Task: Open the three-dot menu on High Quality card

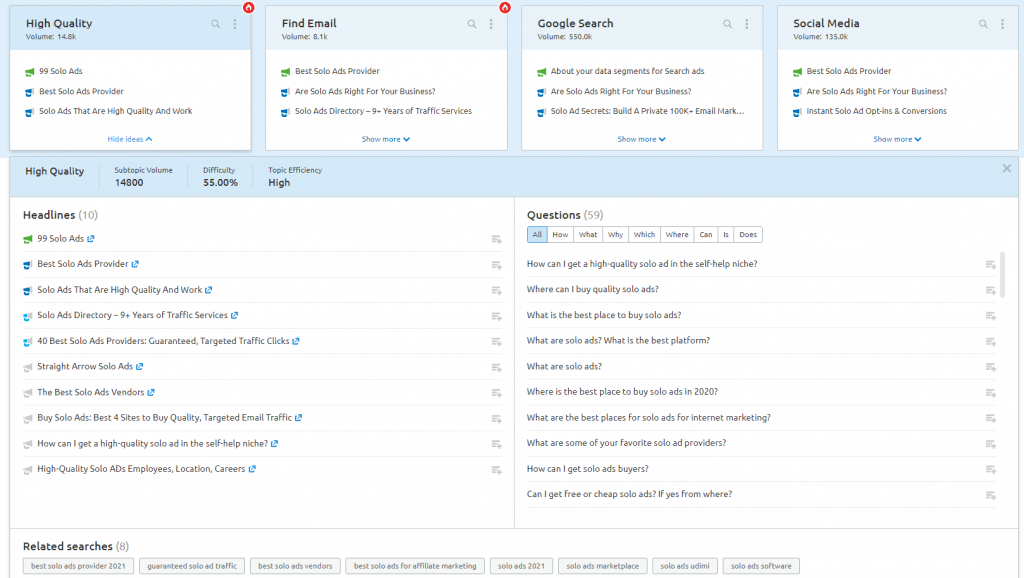Action: click(235, 24)
